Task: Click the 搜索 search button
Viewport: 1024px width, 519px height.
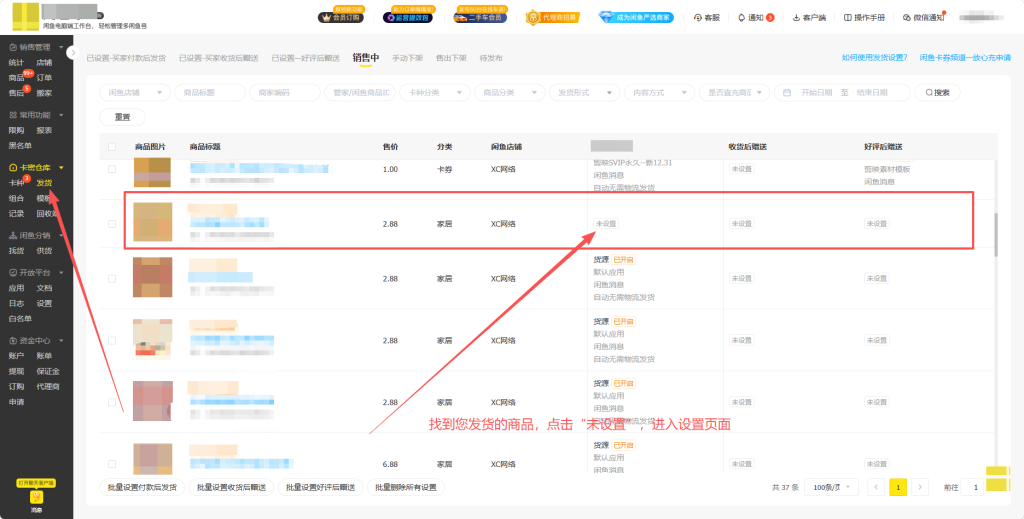Action: [937, 93]
